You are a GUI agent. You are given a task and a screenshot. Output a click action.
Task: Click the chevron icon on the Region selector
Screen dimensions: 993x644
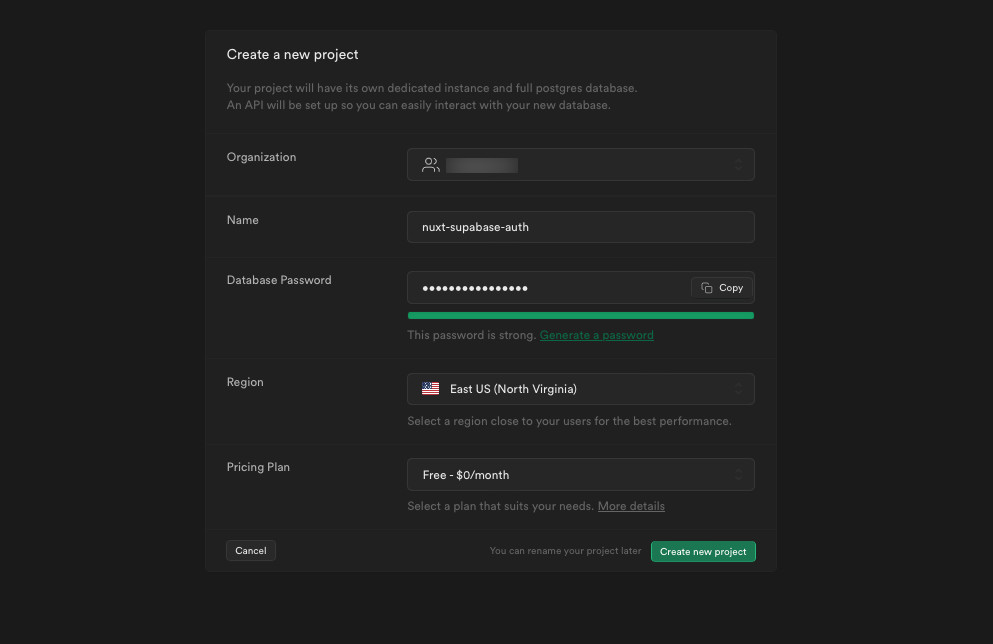coord(739,388)
